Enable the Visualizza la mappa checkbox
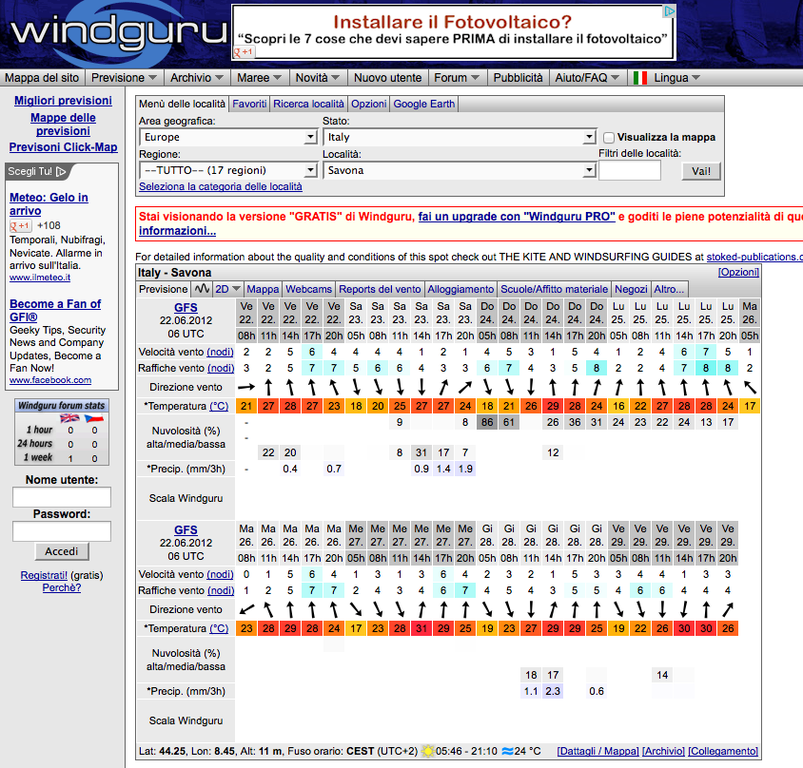 point(609,137)
